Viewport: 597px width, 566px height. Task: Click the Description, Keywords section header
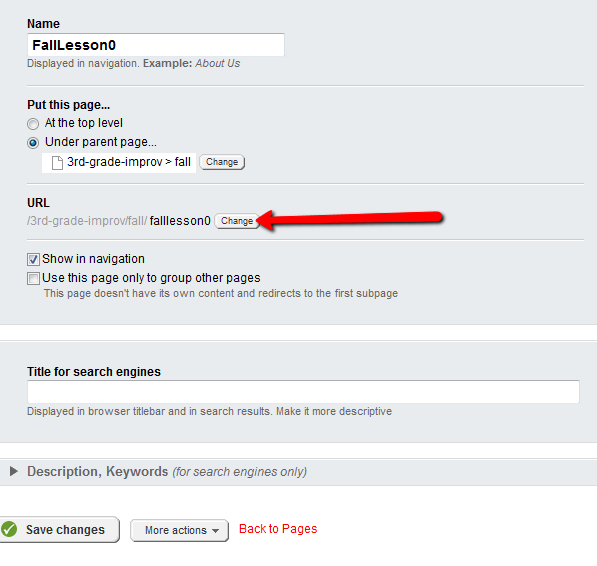pos(167,472)
